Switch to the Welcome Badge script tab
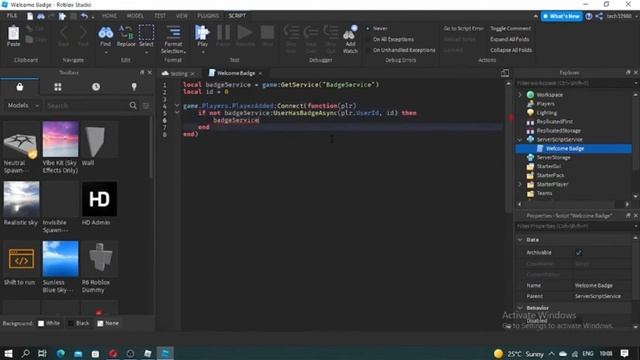 [x=236, y=73]
